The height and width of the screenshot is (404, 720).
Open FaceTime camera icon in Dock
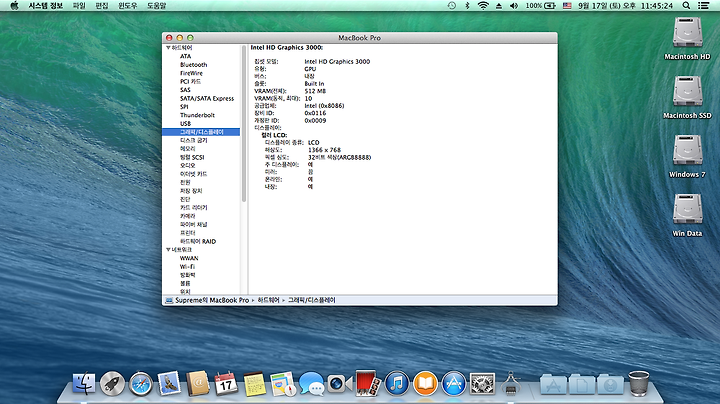[x=340, y=384]
